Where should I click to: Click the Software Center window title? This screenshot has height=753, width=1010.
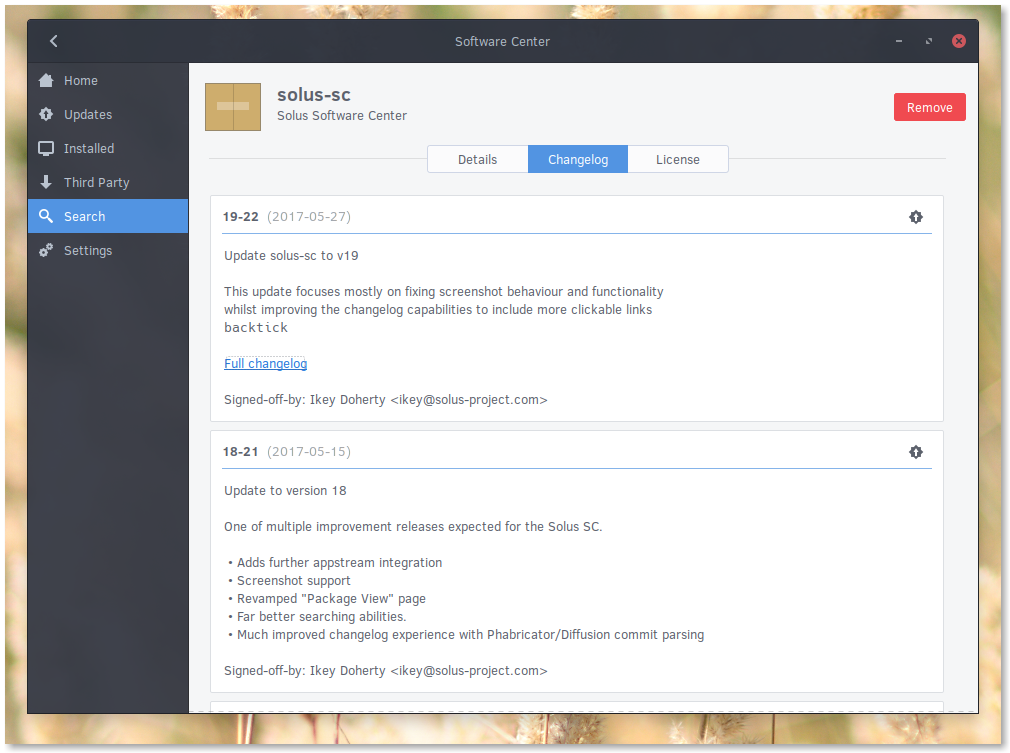click(x=502, y=41)
